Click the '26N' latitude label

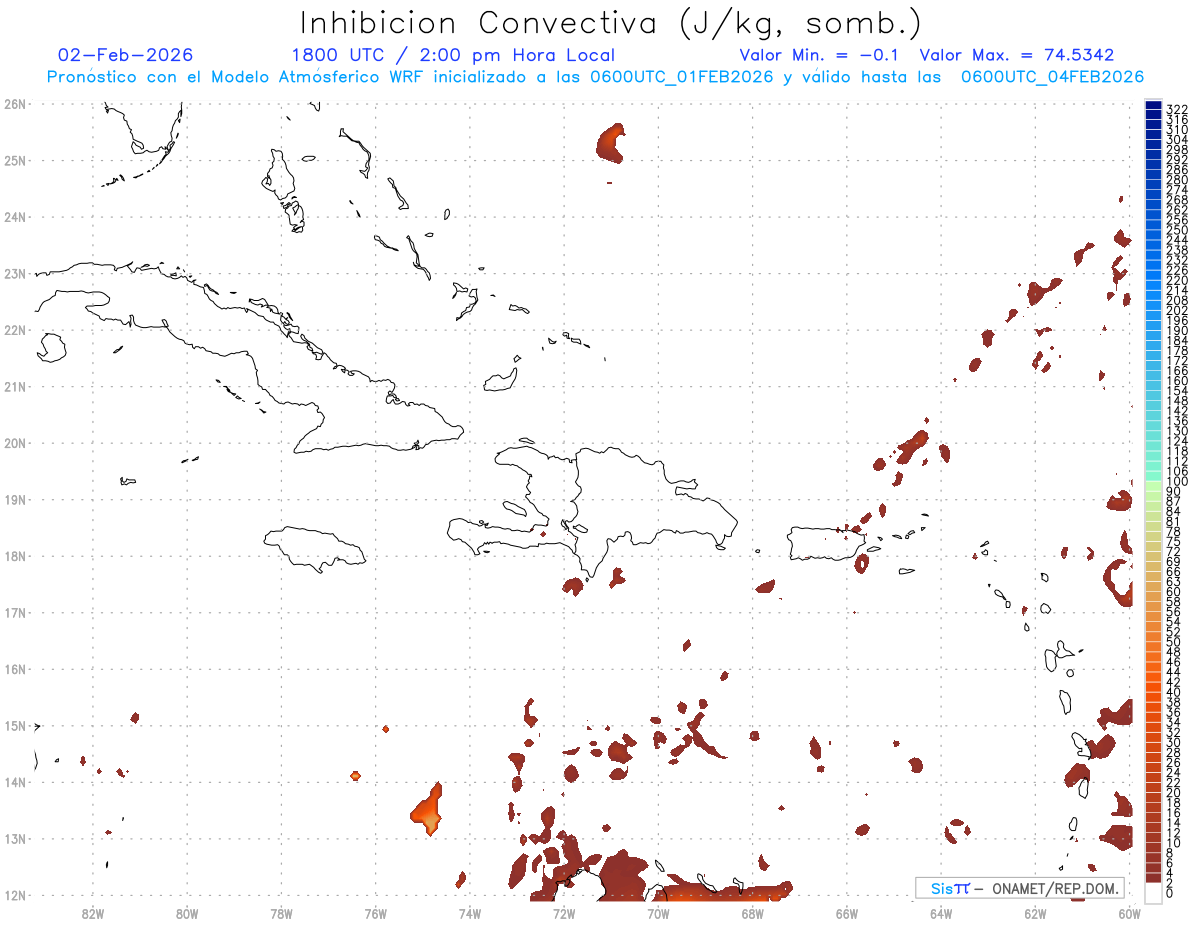(x=15, y=104)
